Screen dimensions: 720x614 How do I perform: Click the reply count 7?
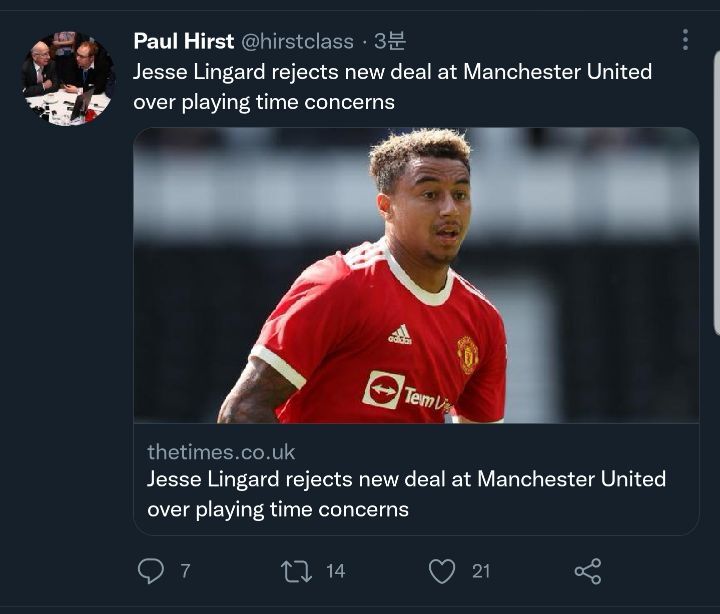(x=185, y=570)
